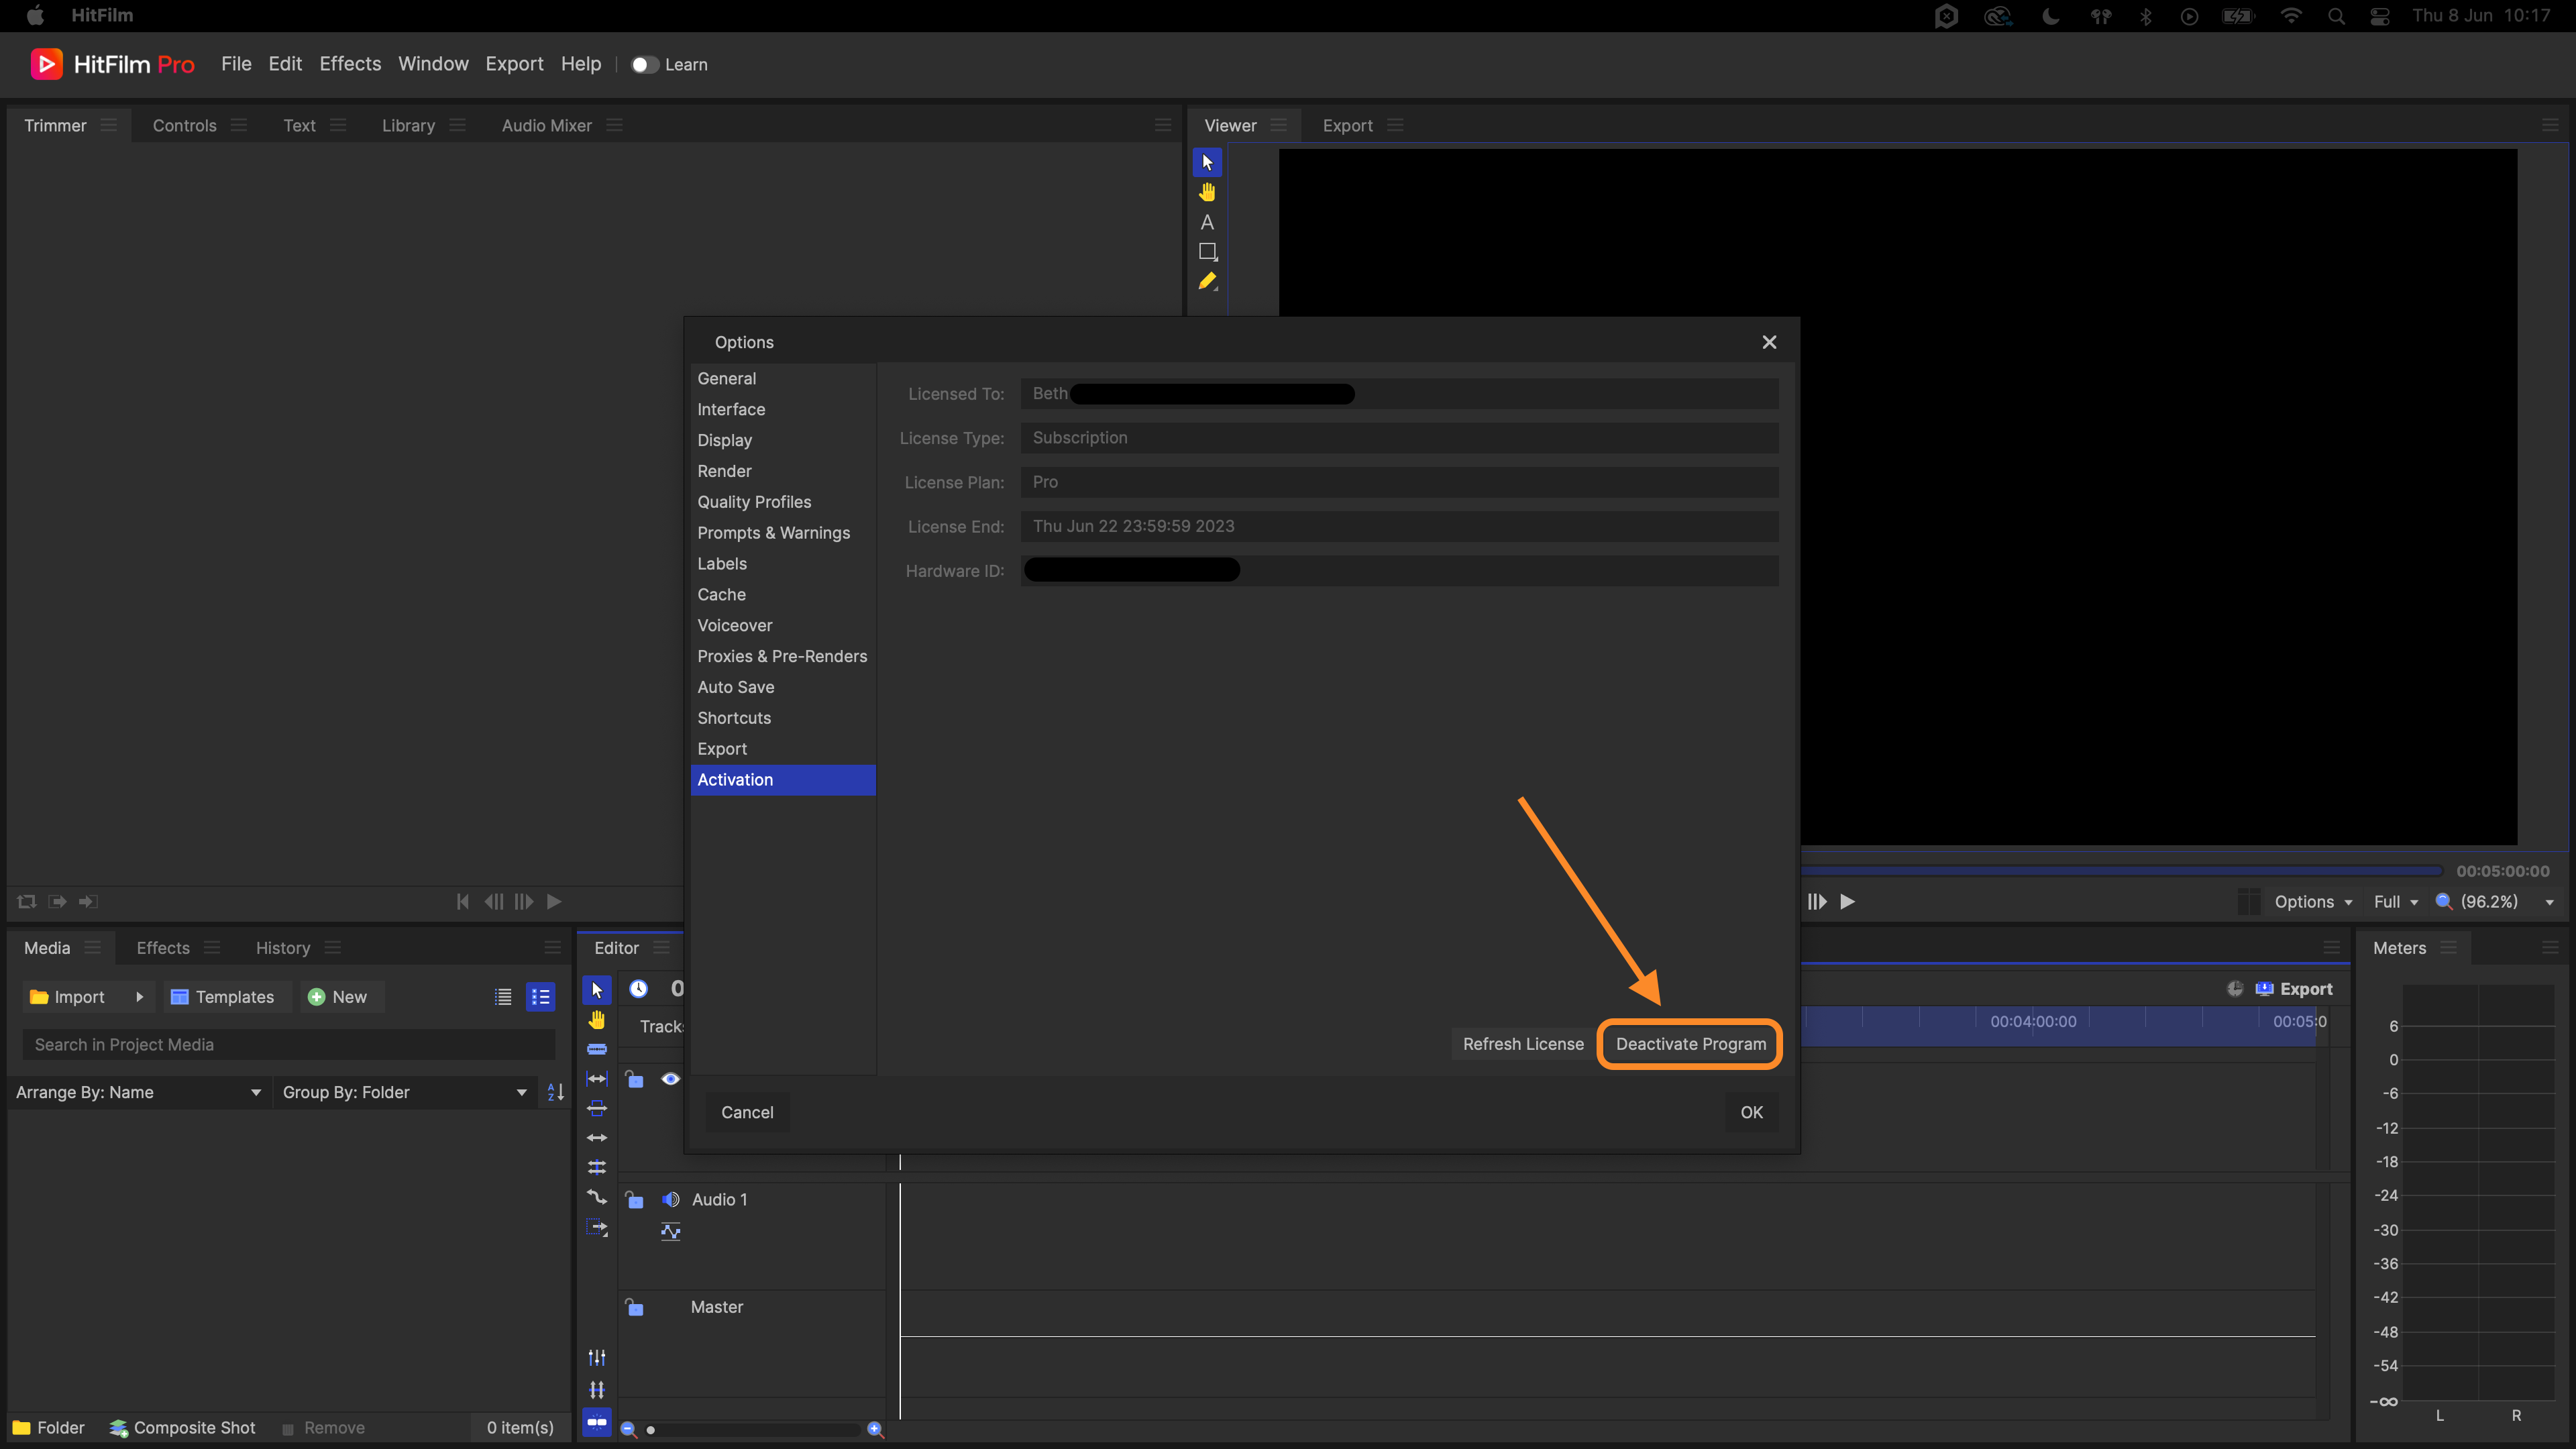Open the Full quality dropdown in Viewer
This screenshot has height=1449, width=2576.
click(x=2396, y=901)
